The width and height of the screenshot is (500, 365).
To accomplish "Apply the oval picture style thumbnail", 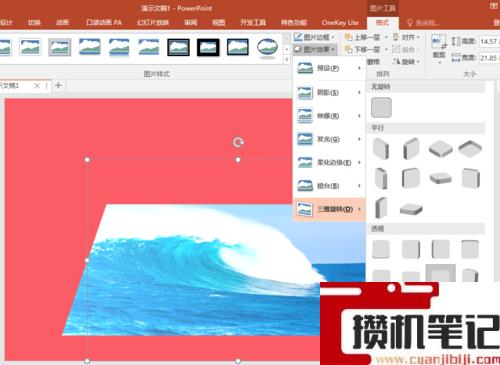I will (267, 48).
